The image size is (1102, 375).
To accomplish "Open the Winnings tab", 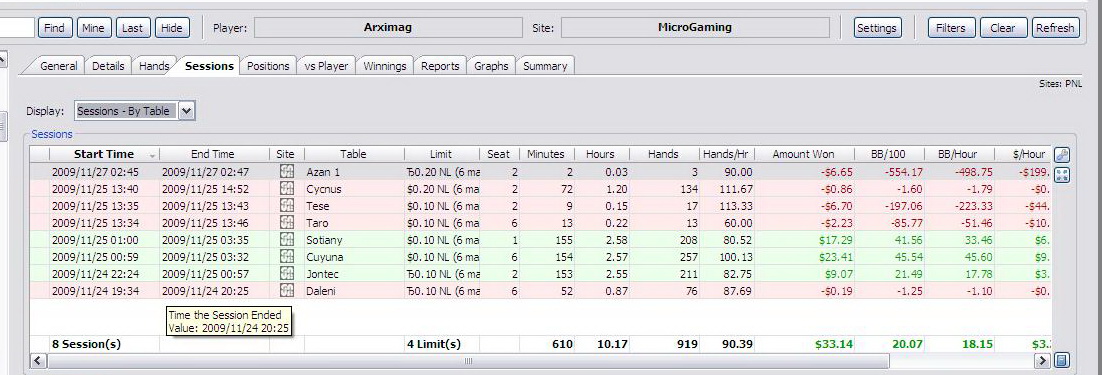I will (384, 66).
